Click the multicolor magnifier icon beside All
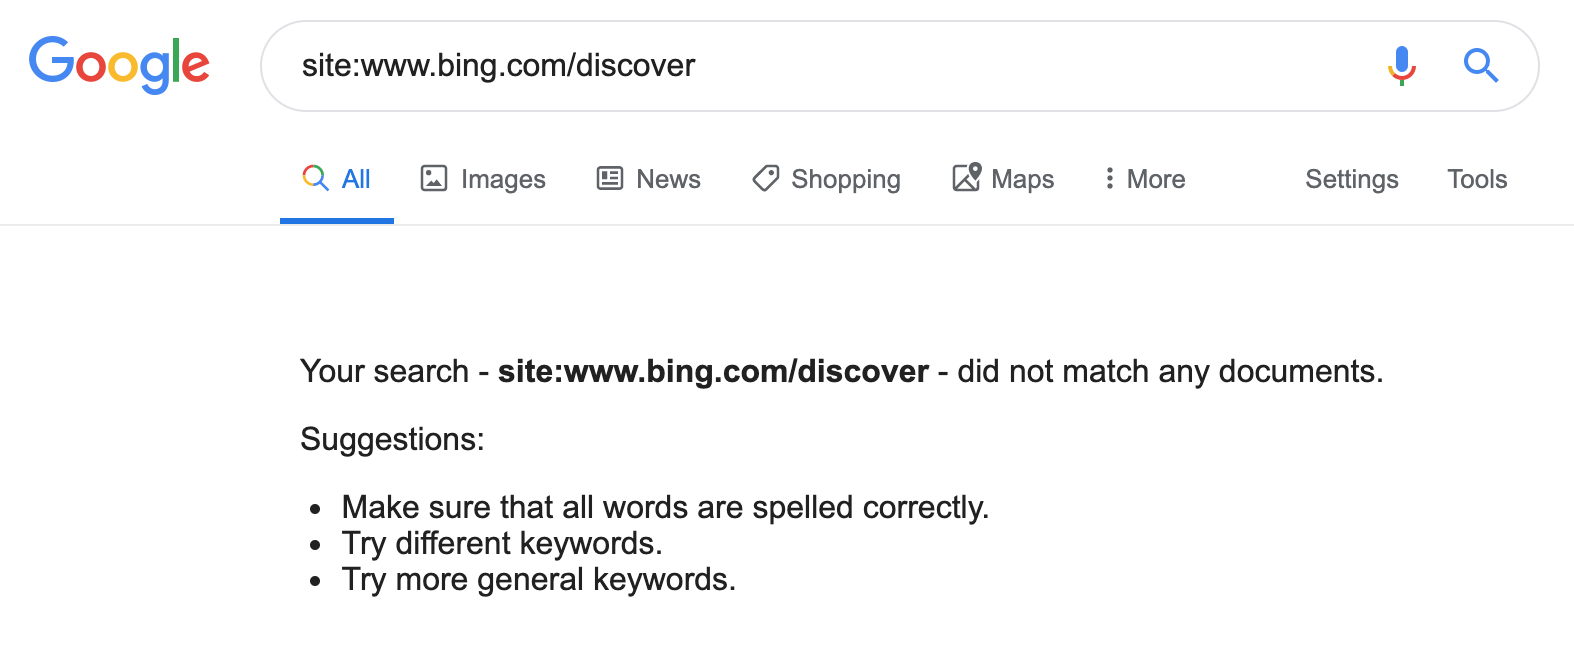Image resolution: width=1574 pixels, height=662 pixels. [x=315, y=178]
